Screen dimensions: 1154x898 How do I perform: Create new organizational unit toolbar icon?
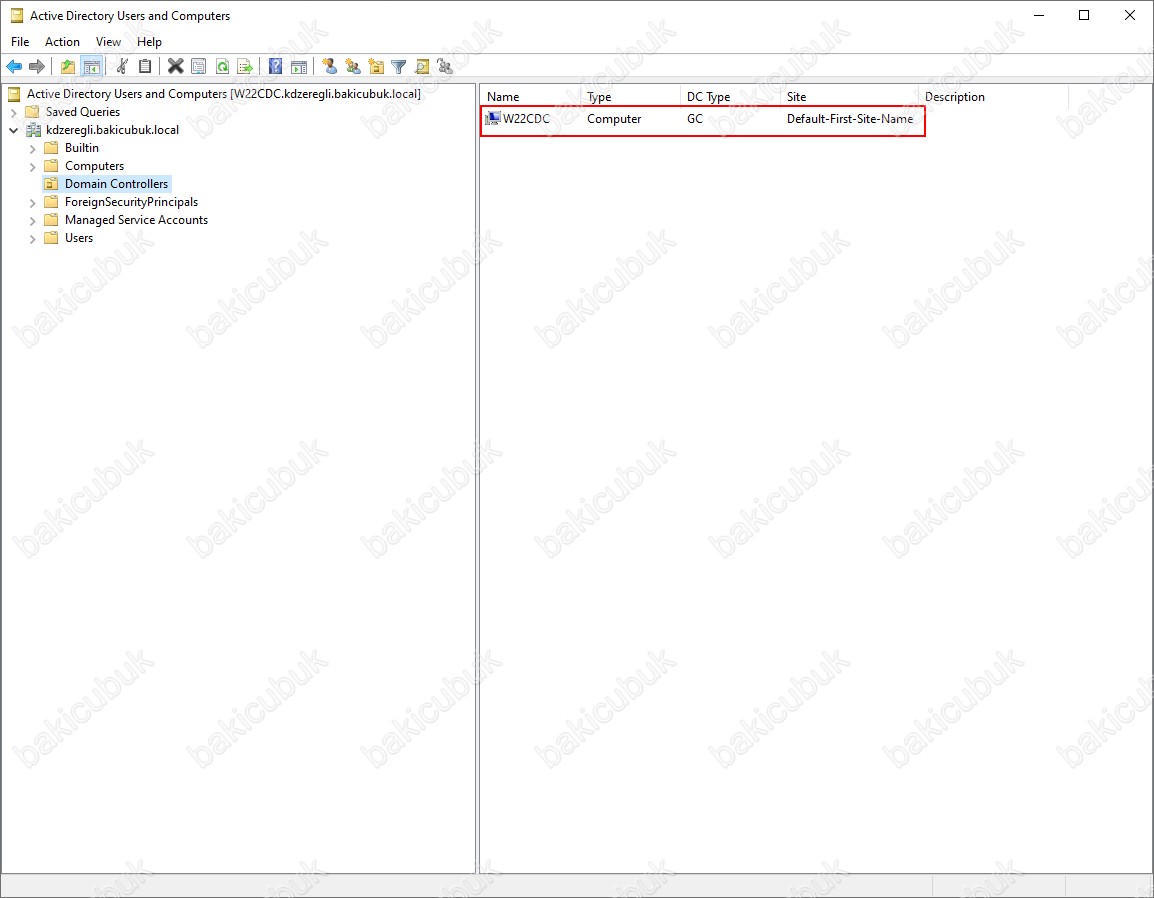click(x=376, y=67)
